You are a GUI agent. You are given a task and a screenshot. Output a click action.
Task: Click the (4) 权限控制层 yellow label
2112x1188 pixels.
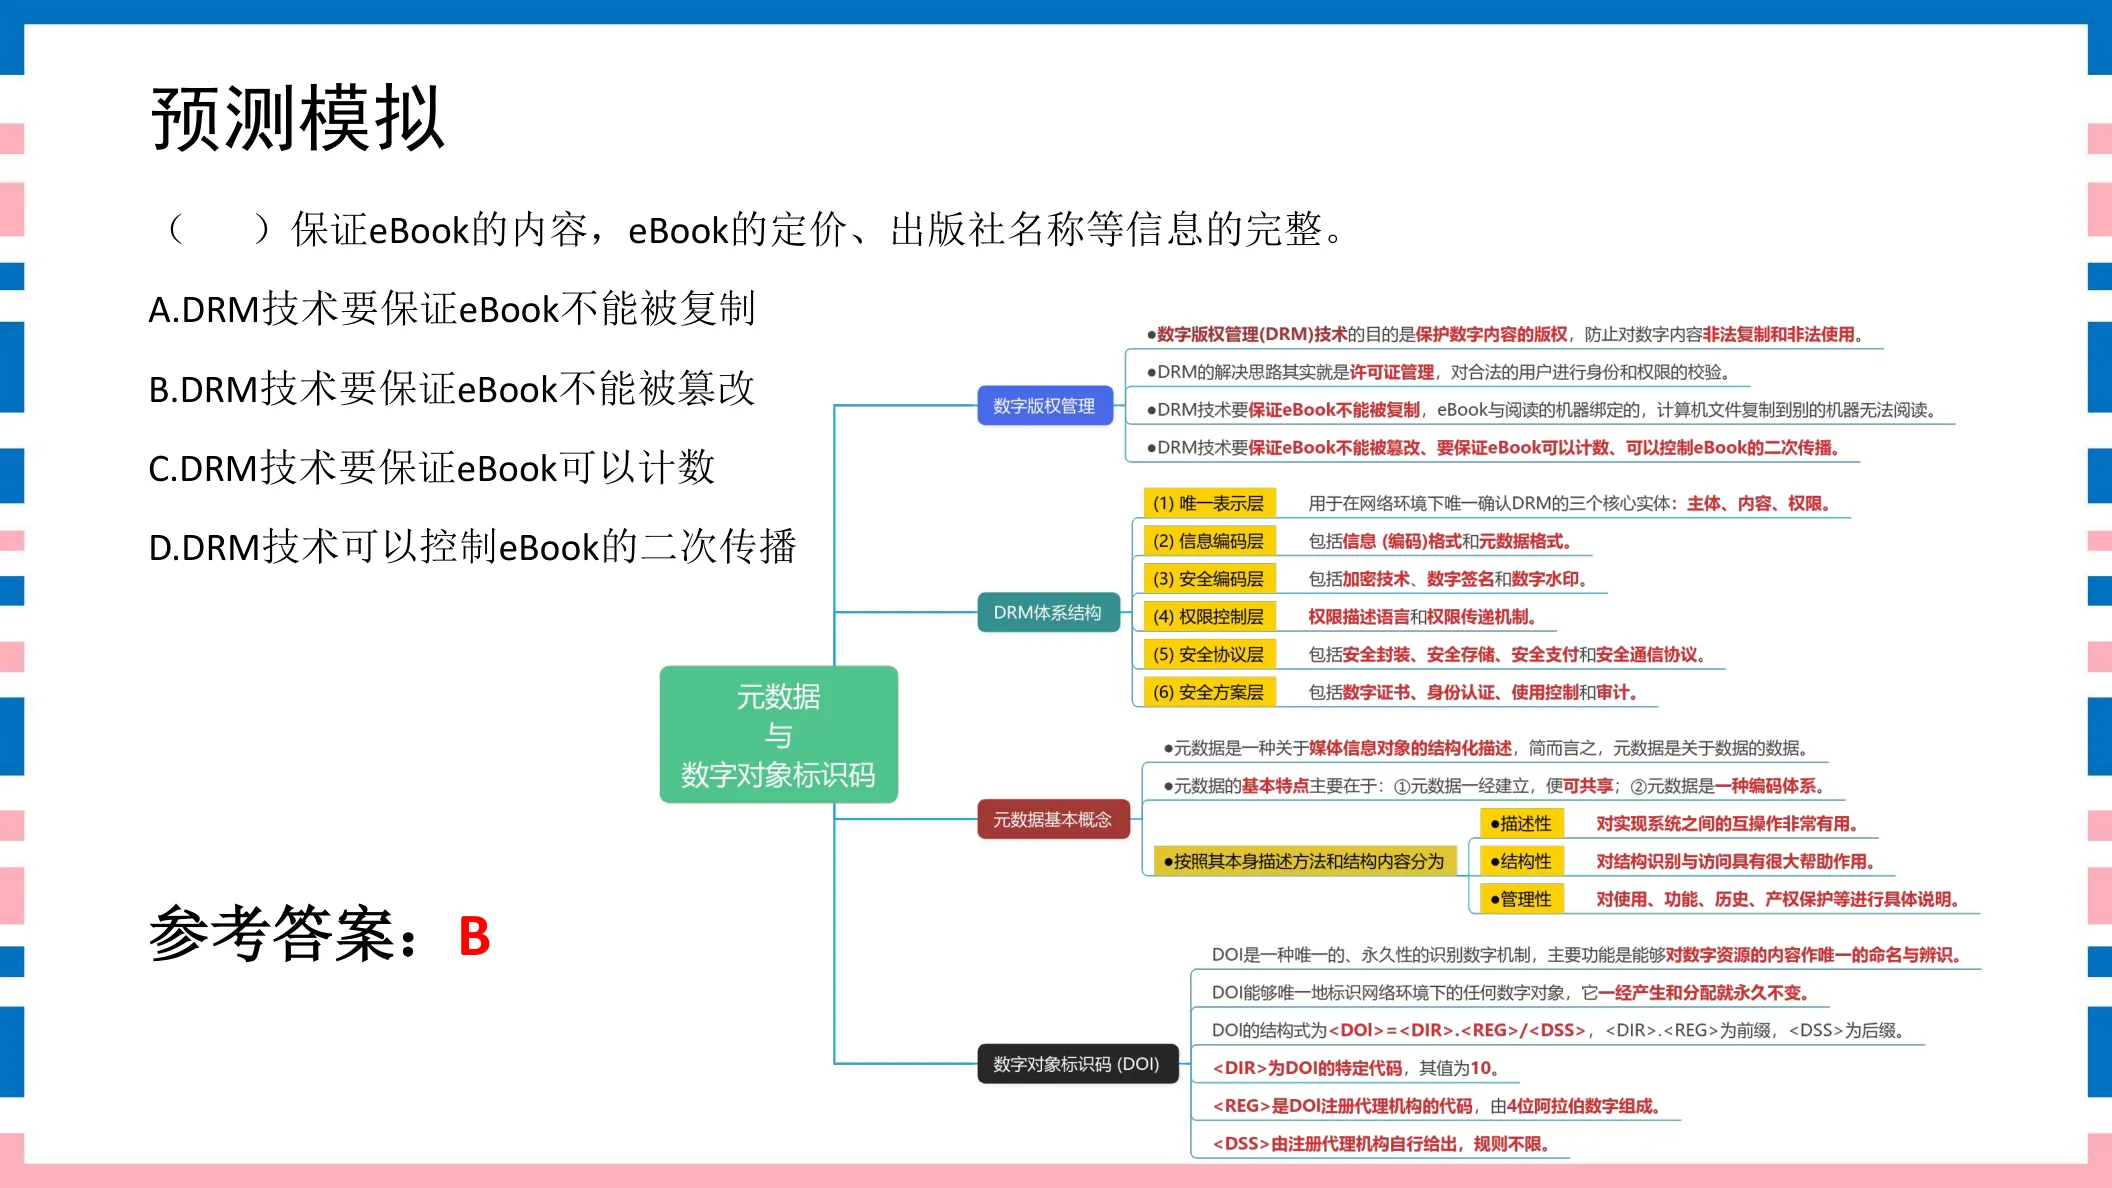tap(1209, 617)
